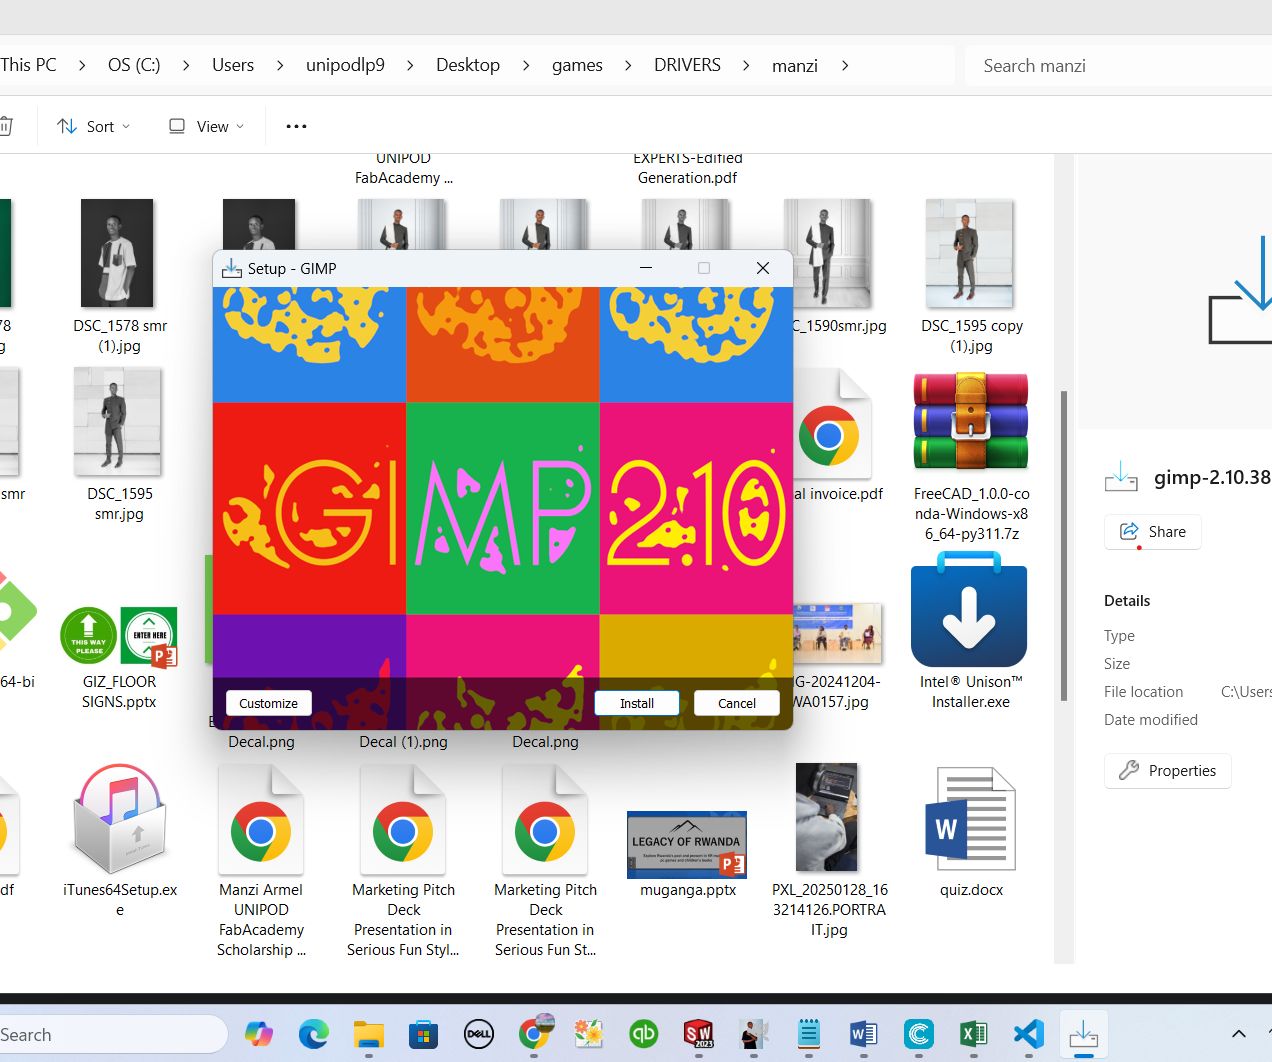The height and width of the screenshot is (1062, 1272).
Task: Click Customize in the GIMP setup
Action: pyautogui.click(x=268, y=703)
